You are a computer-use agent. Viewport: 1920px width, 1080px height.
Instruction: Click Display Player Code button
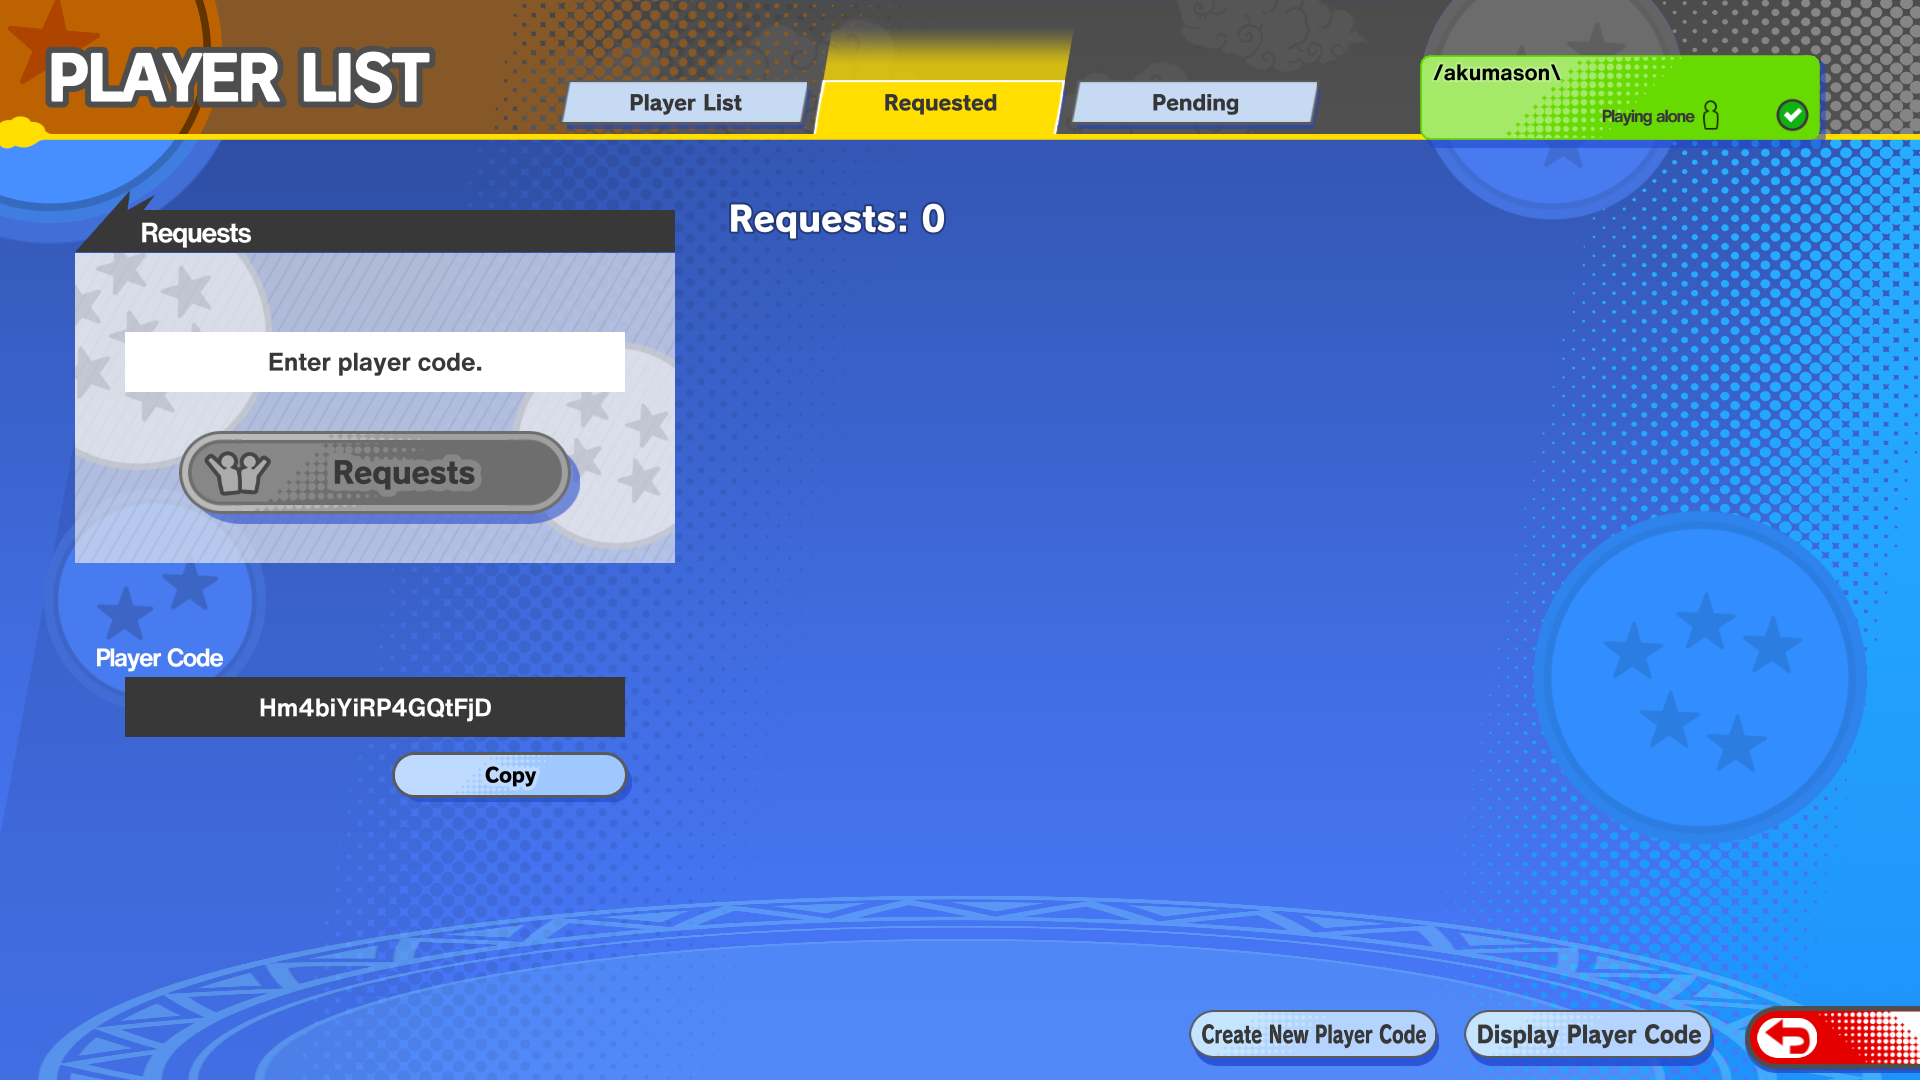[1588, 1035]
